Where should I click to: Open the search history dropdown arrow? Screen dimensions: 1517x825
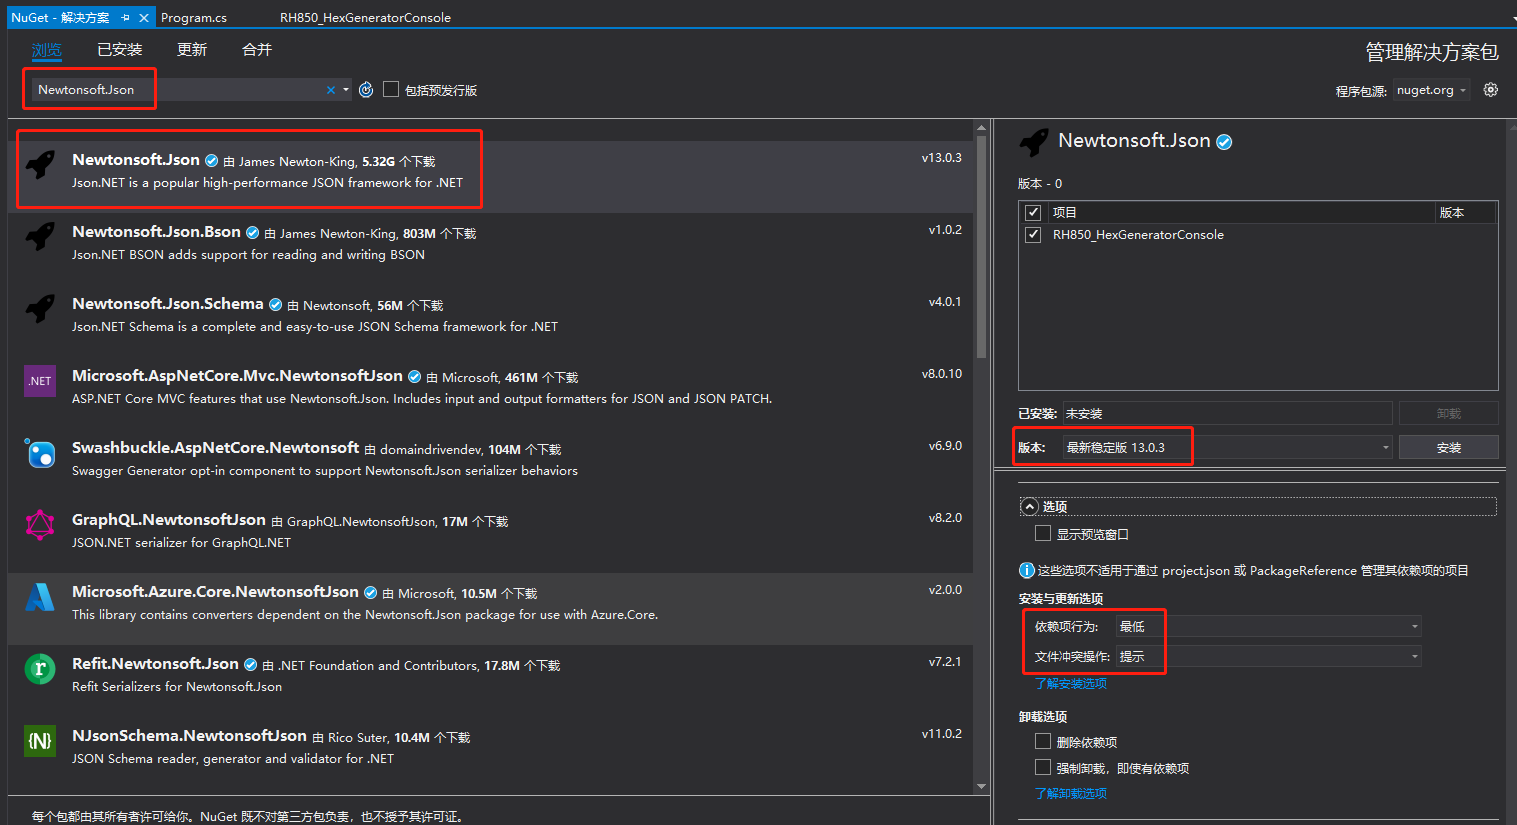346,90
